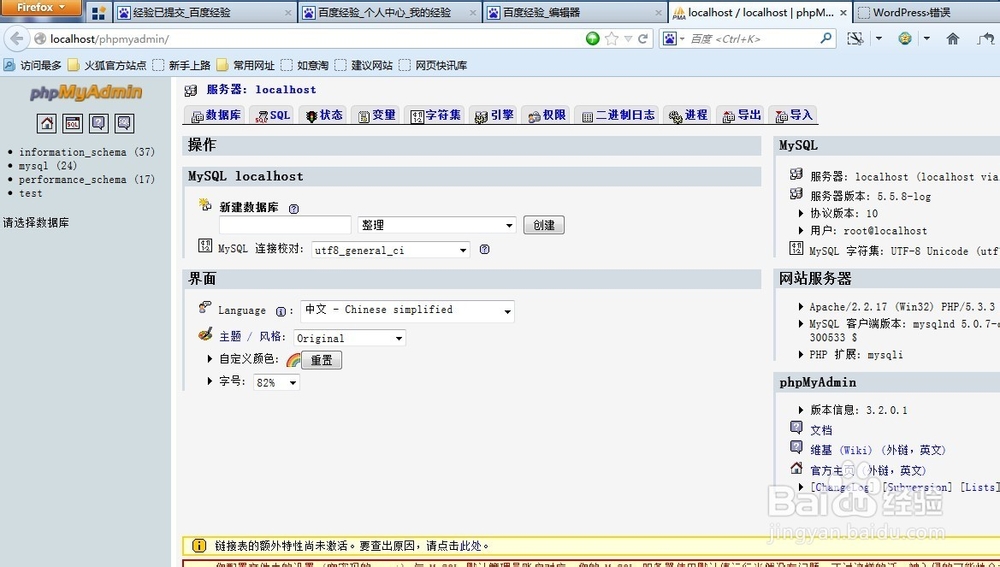1000x567 pixels.
Task: Open the 字符集 tab
Action: click(x=435, y=115)
